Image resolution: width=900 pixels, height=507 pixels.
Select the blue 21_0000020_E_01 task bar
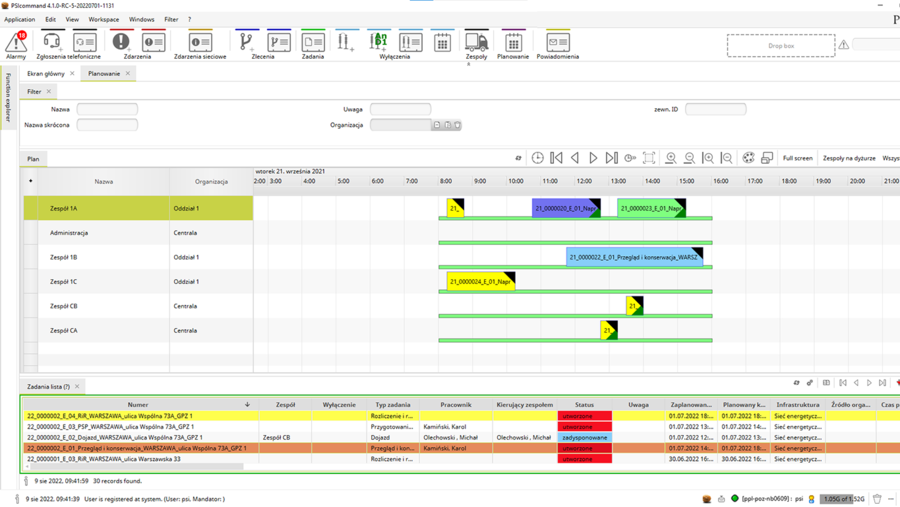(566, 208)
